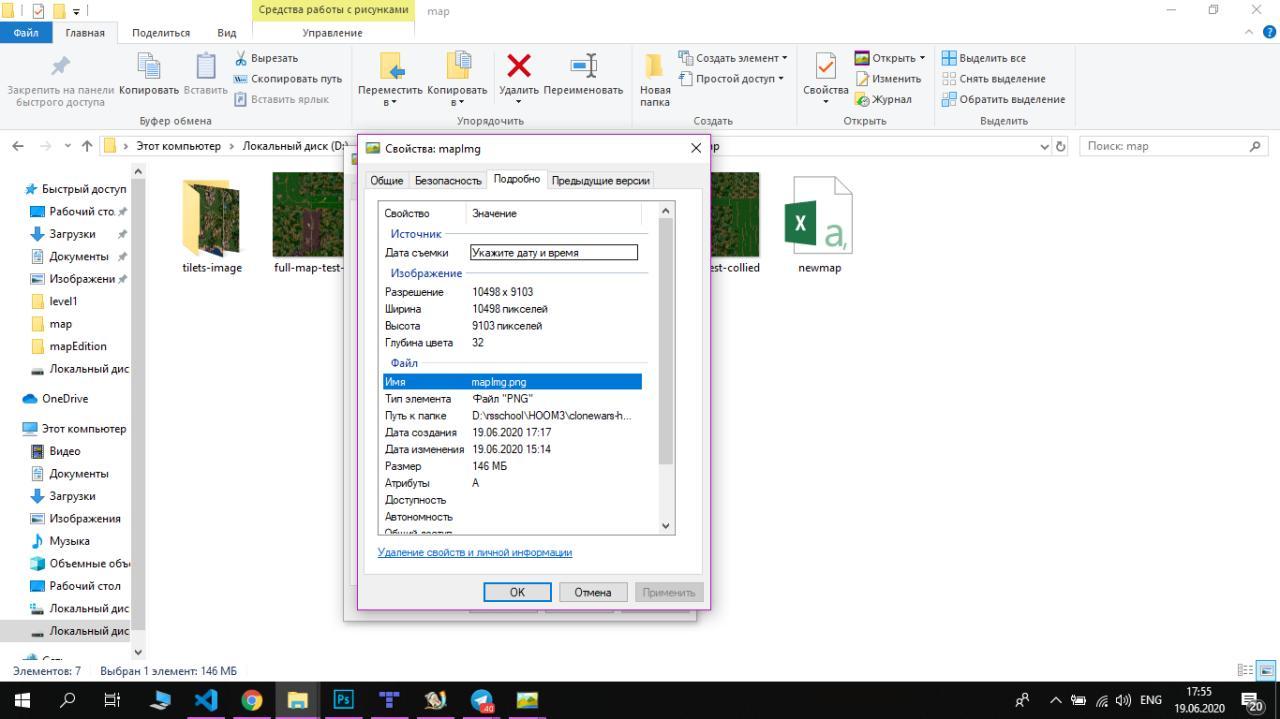1280x719 pixels.
Task: Click the mapImg.png name value row
Action: tap(512, 382)
